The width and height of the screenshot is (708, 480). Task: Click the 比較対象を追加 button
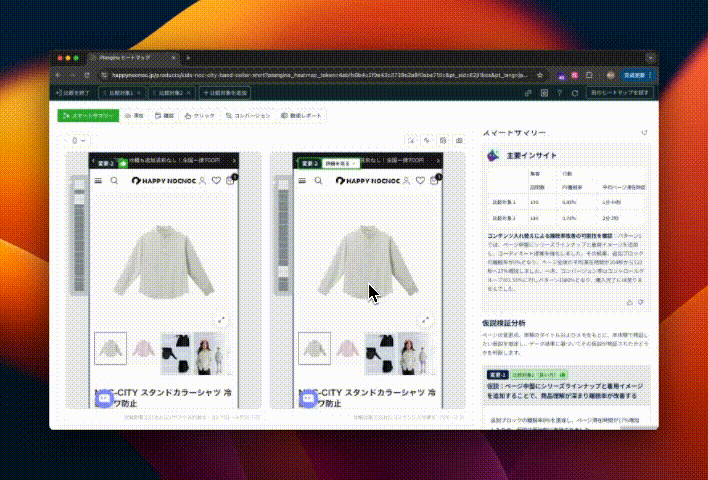226,92
